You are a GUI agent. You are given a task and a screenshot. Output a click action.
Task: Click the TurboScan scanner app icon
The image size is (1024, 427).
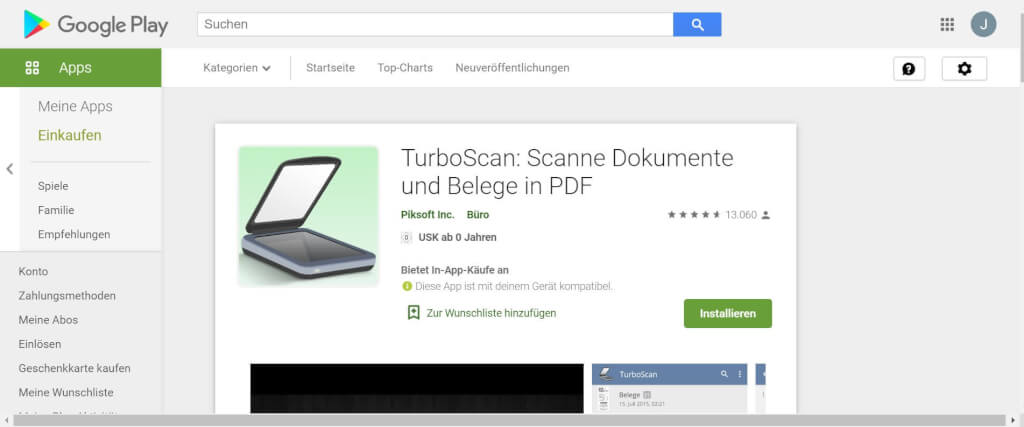(308, 217)
